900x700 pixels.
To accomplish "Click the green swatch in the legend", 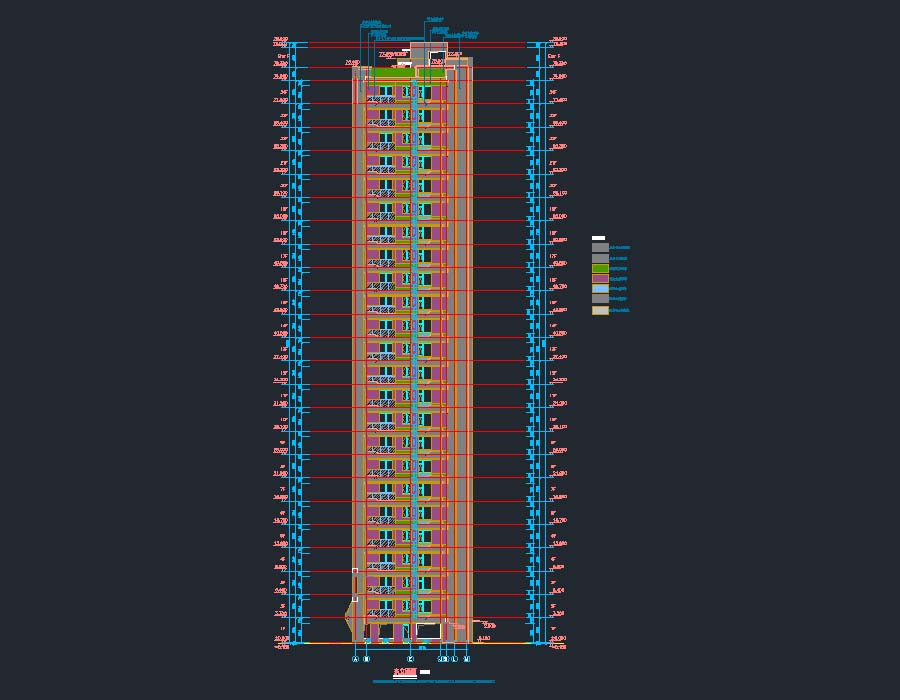I will click(600, 268).
